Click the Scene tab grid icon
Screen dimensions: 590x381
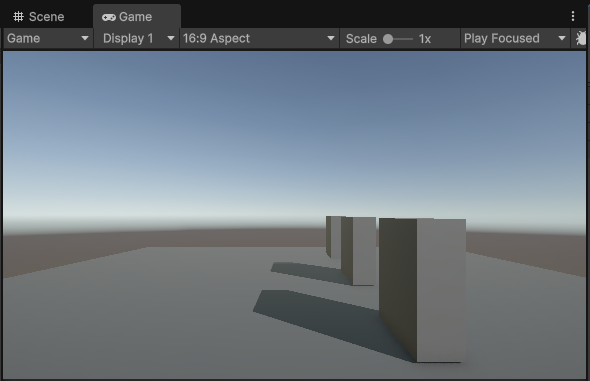(x=18, y=17)
